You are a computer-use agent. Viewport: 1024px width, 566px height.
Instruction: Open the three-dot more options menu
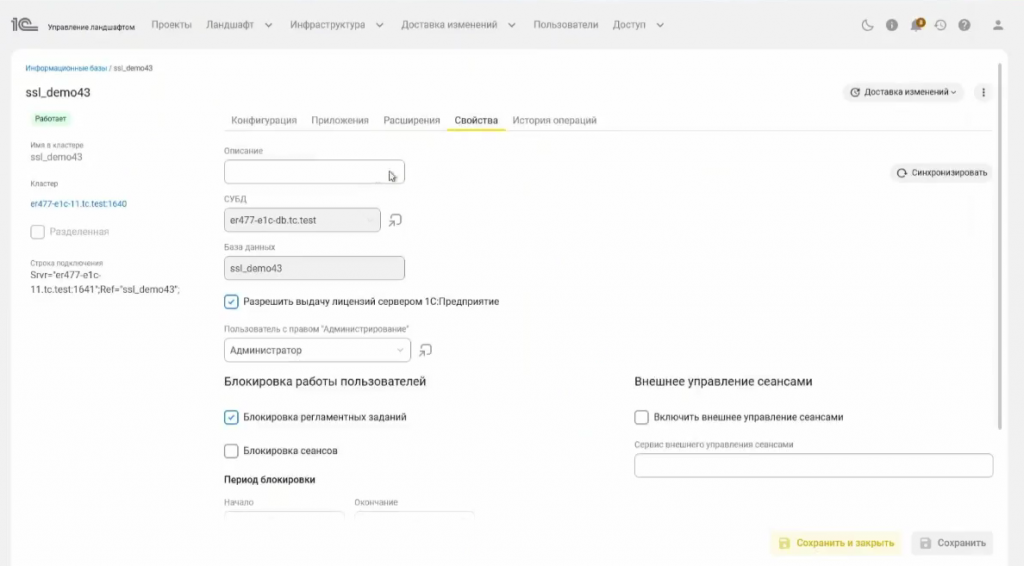(x=983, y=92)
